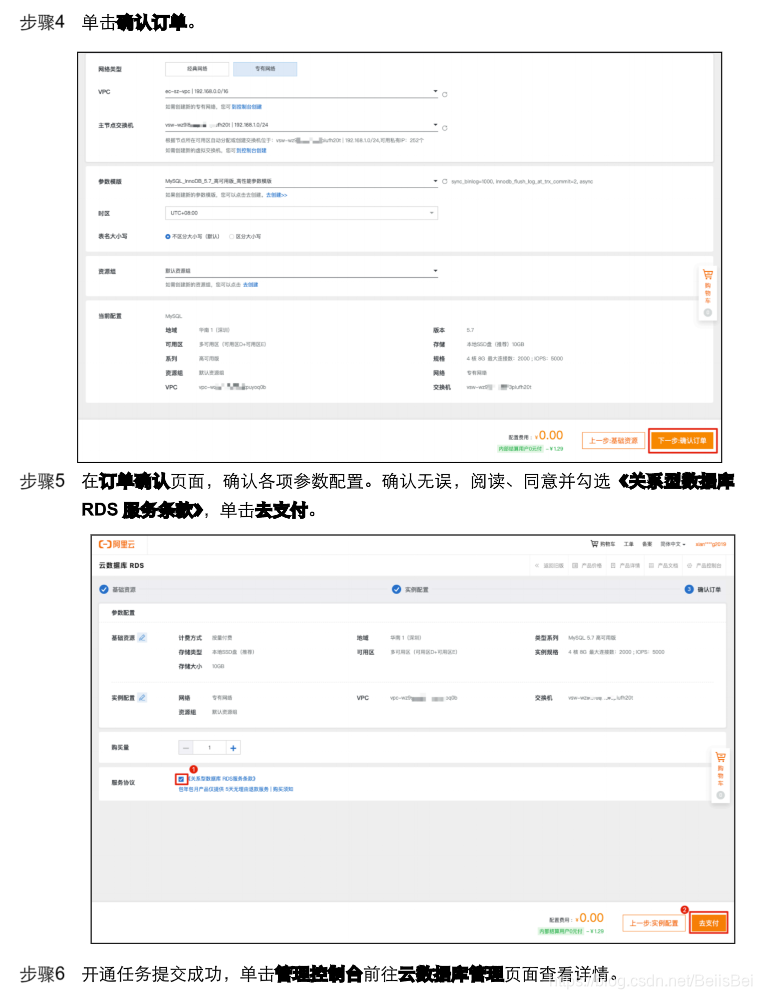
Task: Click edit pencil next to 基础资源
Action: pyautogui.click(x=142, y=637)
